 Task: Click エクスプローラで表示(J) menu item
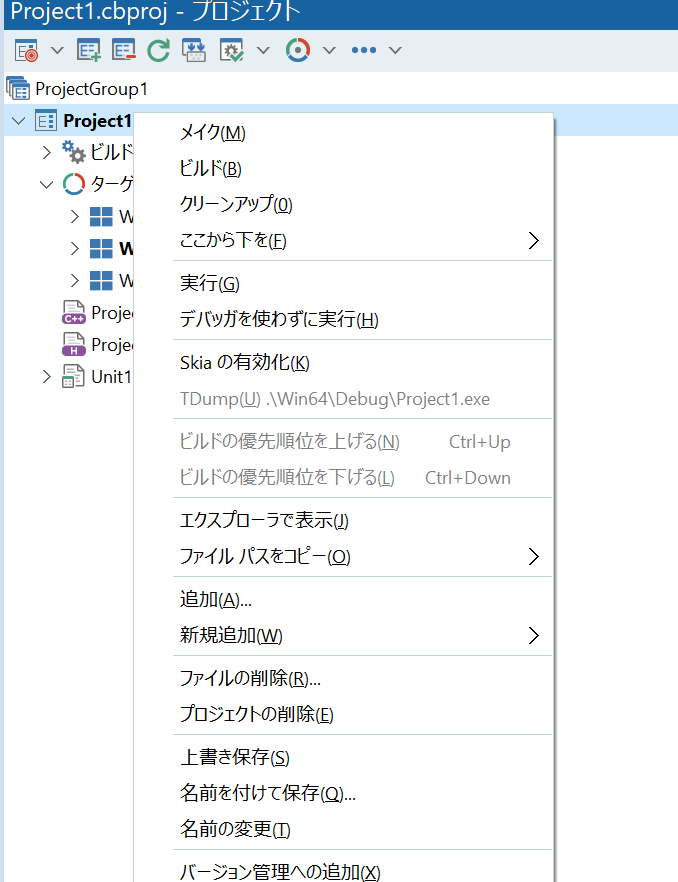(x=264, y=520)
